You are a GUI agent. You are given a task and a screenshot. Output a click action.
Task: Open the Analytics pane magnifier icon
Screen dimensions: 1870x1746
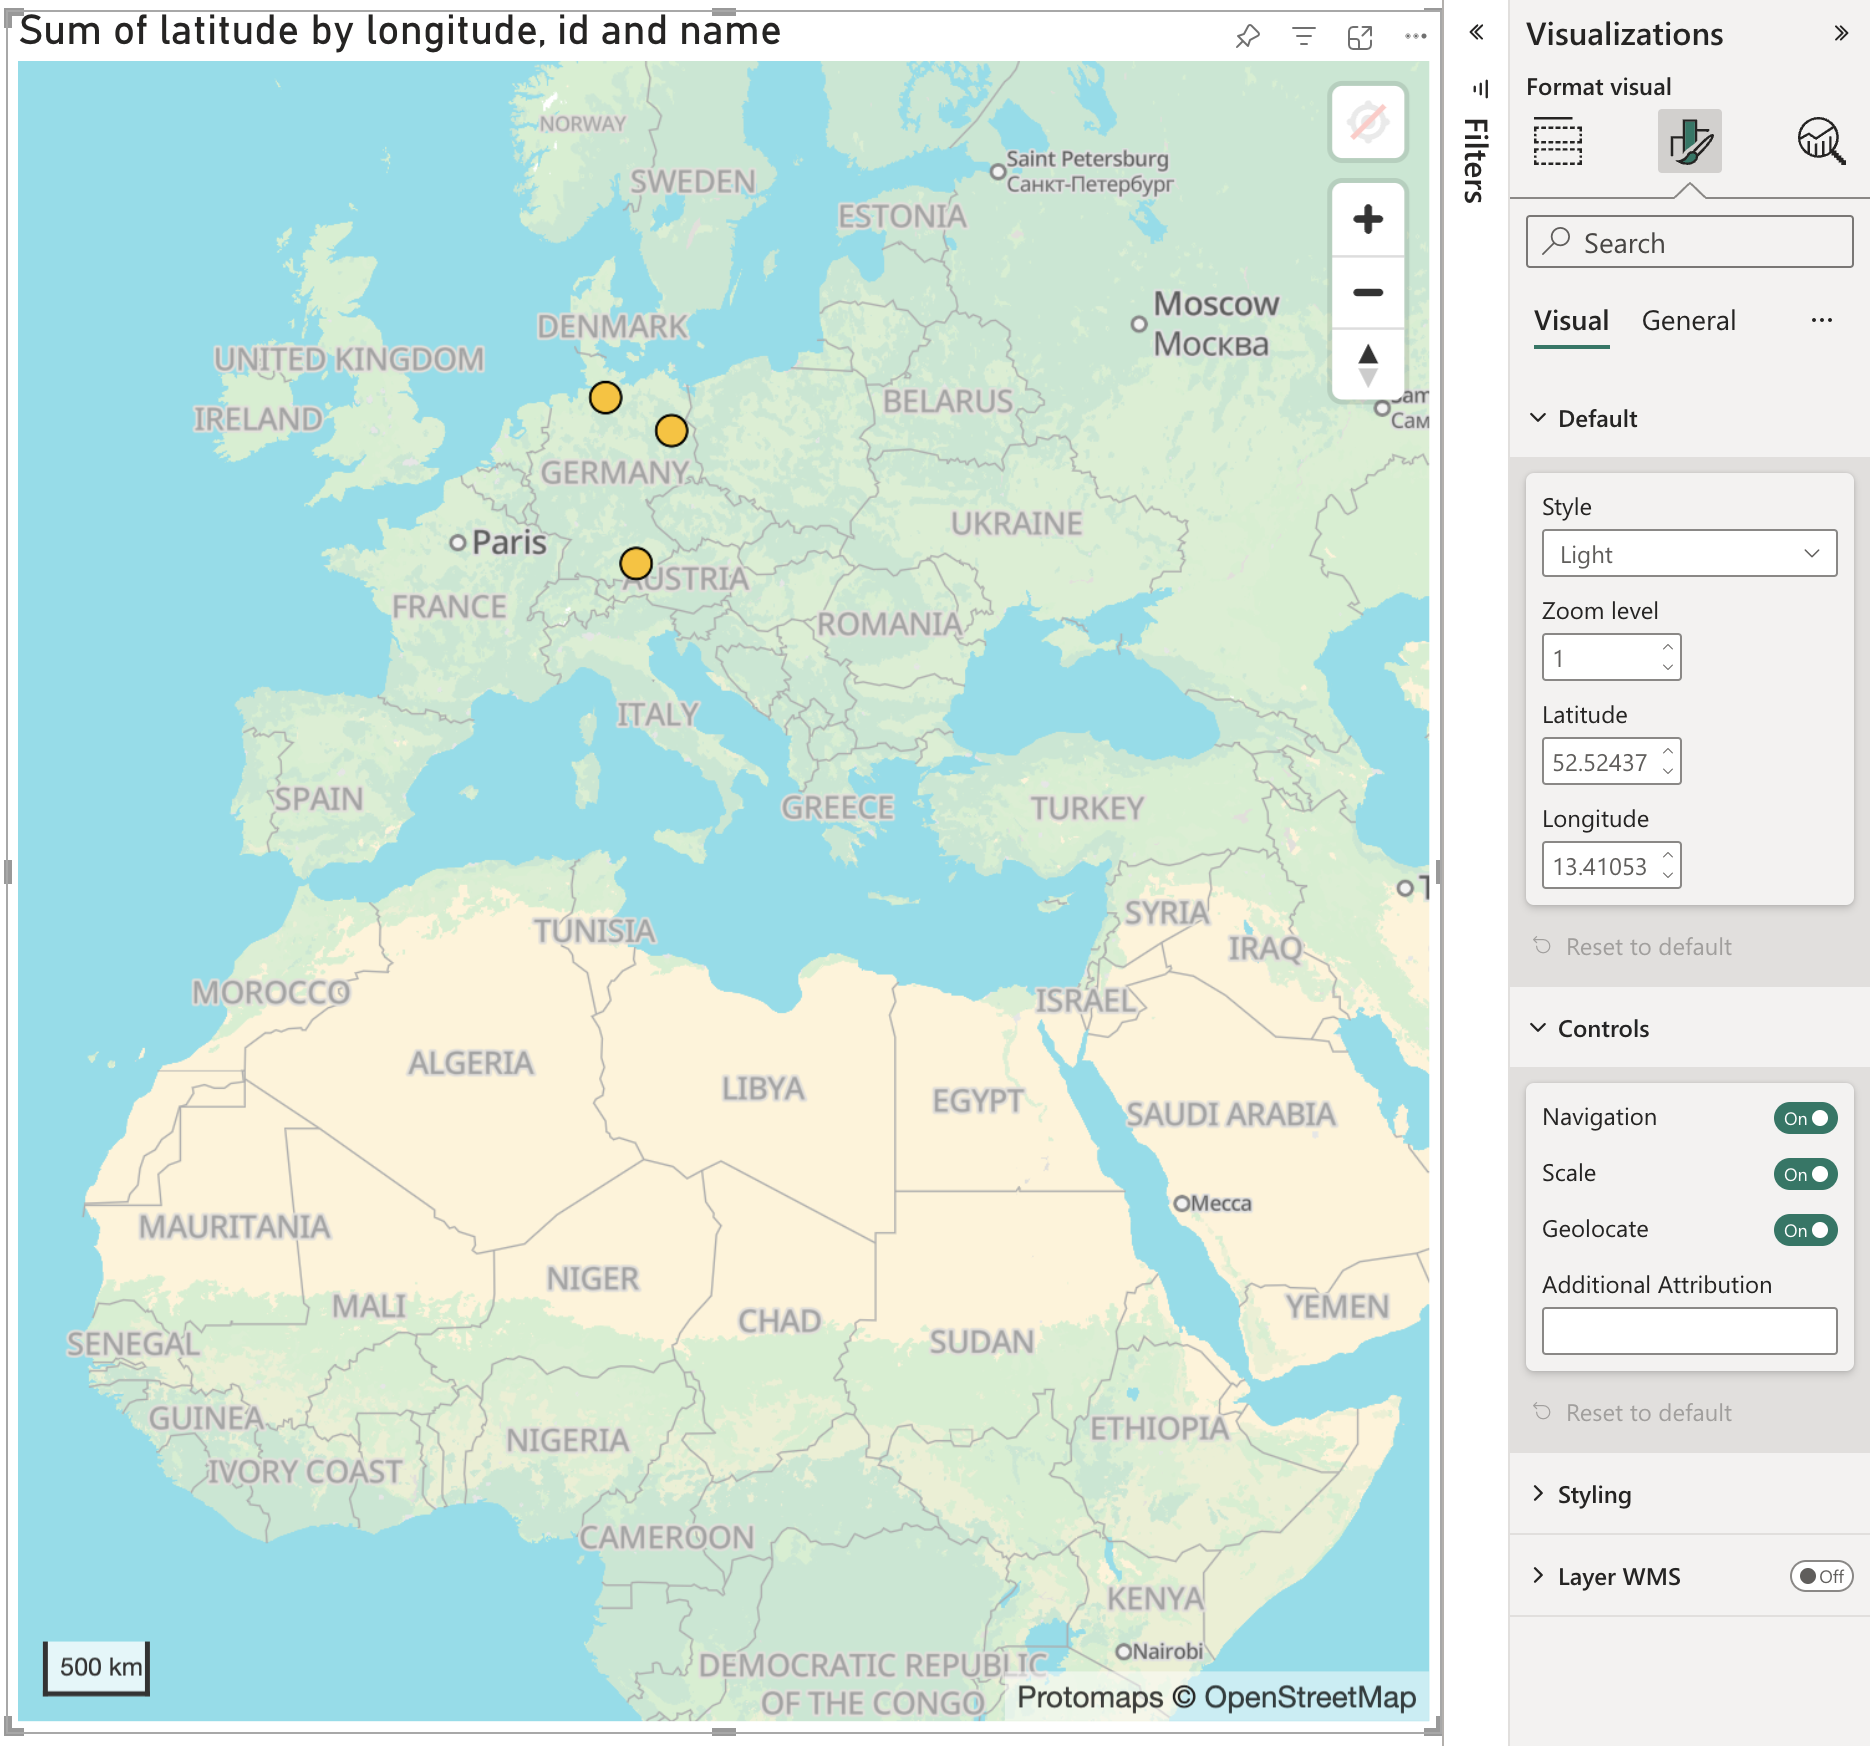click(1820, 141)
